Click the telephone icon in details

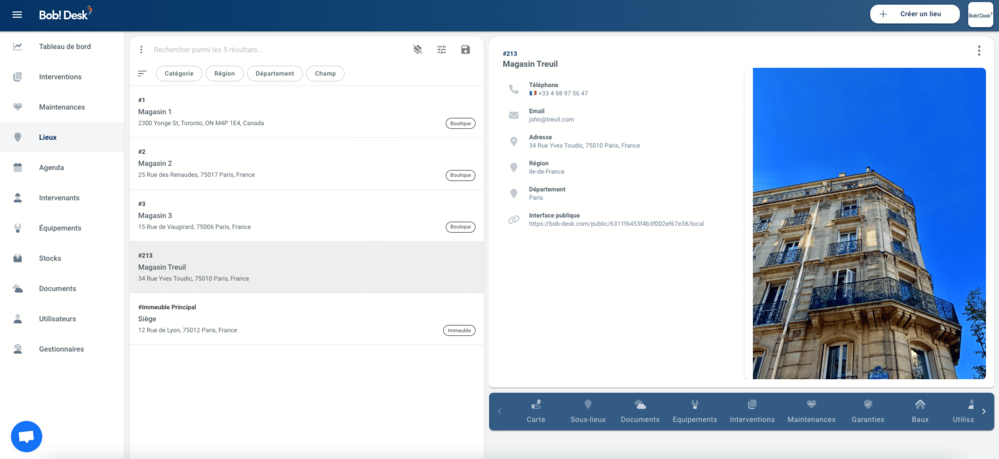pyautogui.click(x=514, y=89)
